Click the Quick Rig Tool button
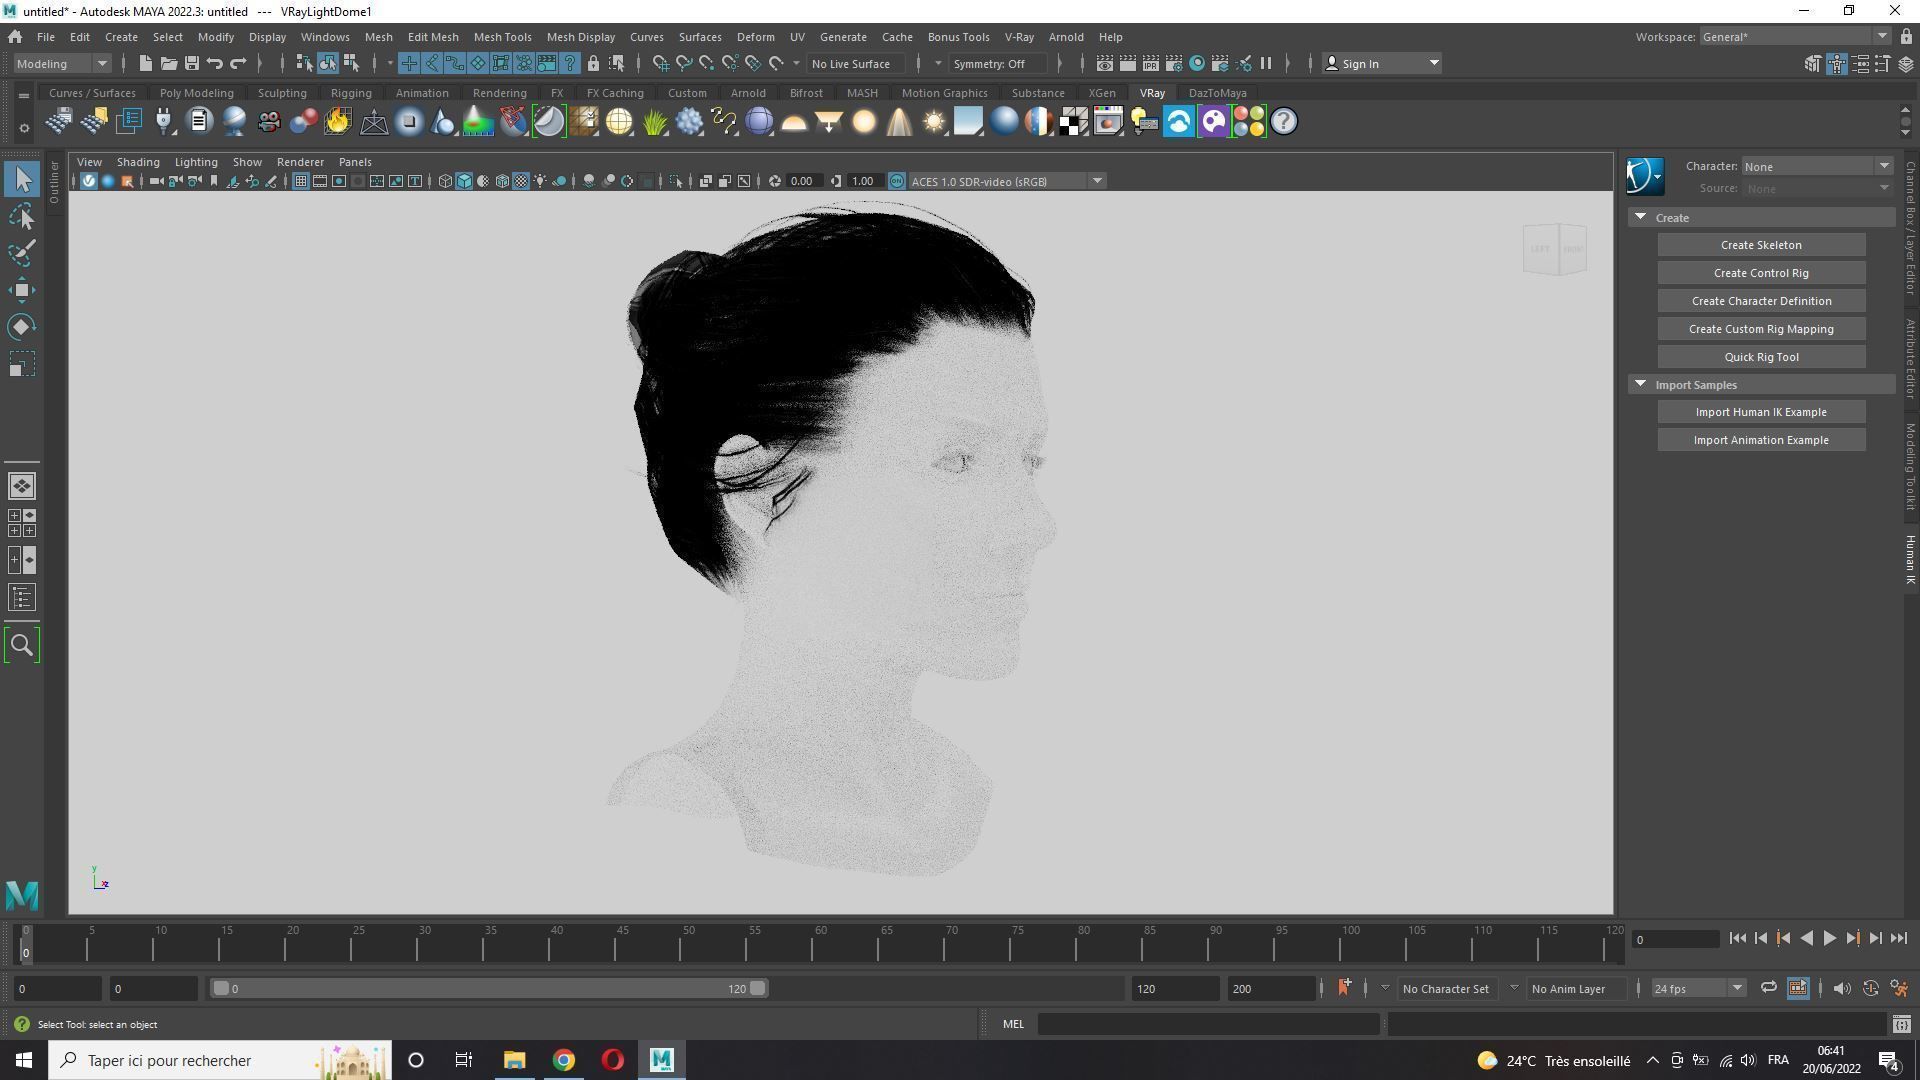This screenshot has width=1920, height=1080. [x=1761, y=357]
